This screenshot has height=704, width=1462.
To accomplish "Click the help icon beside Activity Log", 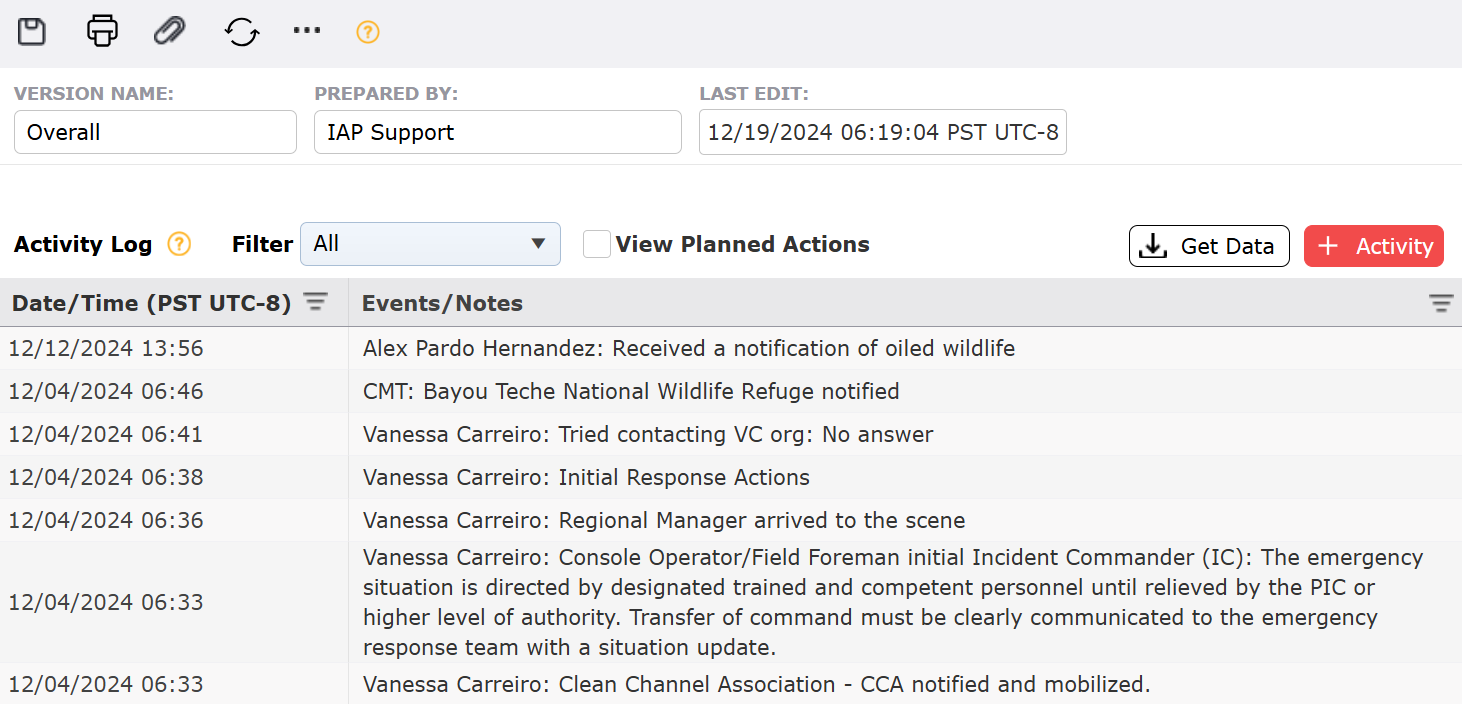I will click(178, 244).
